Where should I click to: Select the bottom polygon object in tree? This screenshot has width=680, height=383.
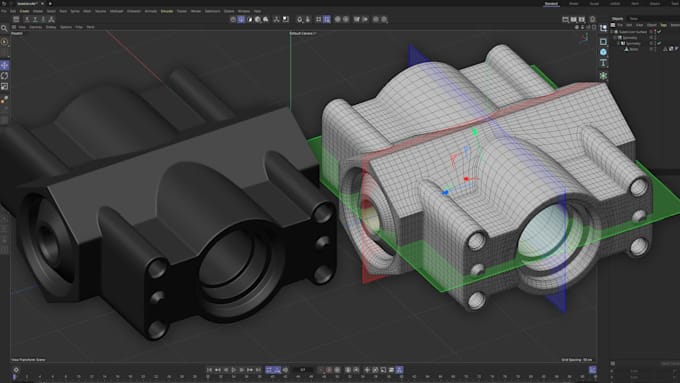pos(634,49)
